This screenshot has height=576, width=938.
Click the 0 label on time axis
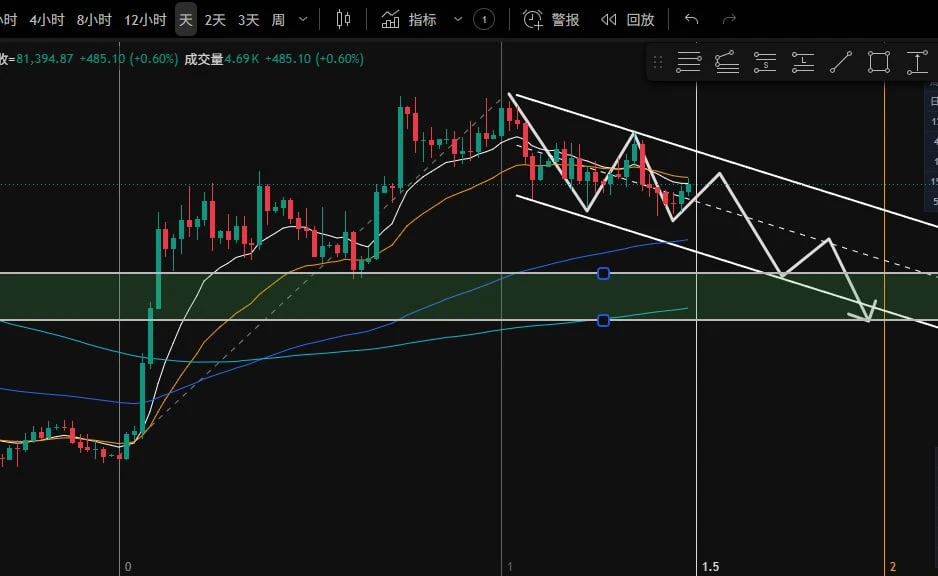[128, 566]
